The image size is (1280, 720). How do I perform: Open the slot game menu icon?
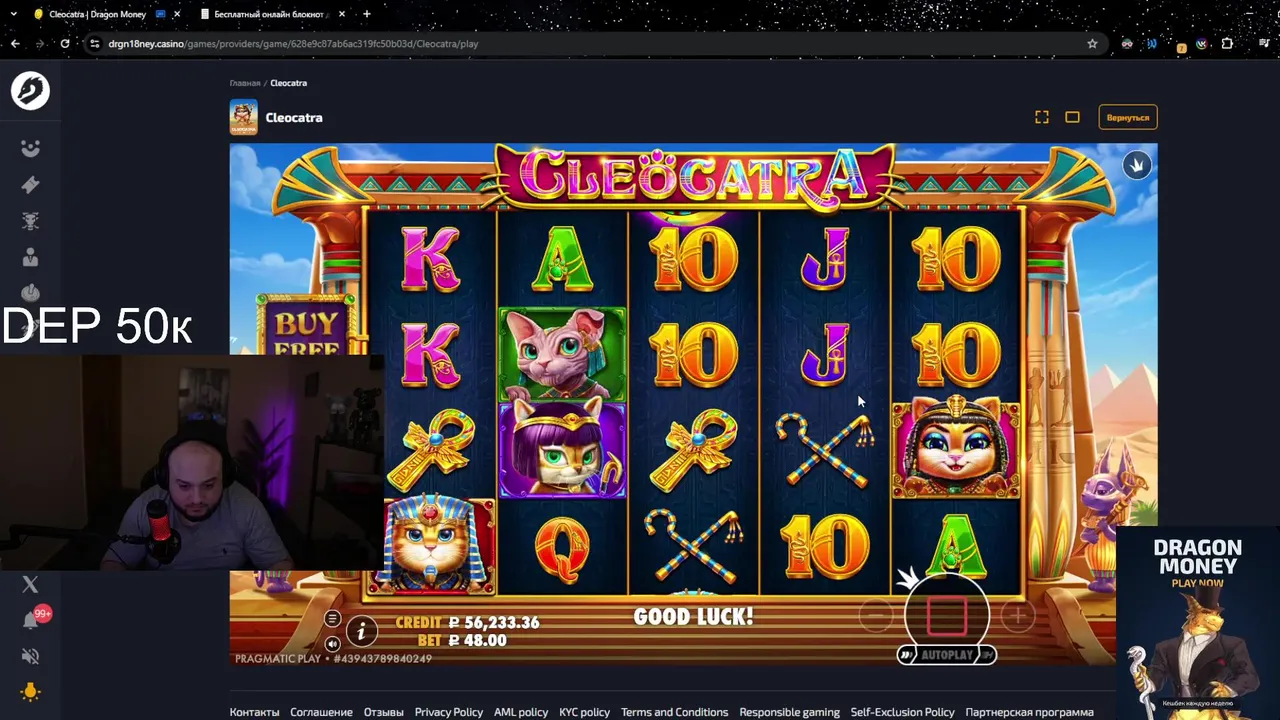tap(333, 619)
